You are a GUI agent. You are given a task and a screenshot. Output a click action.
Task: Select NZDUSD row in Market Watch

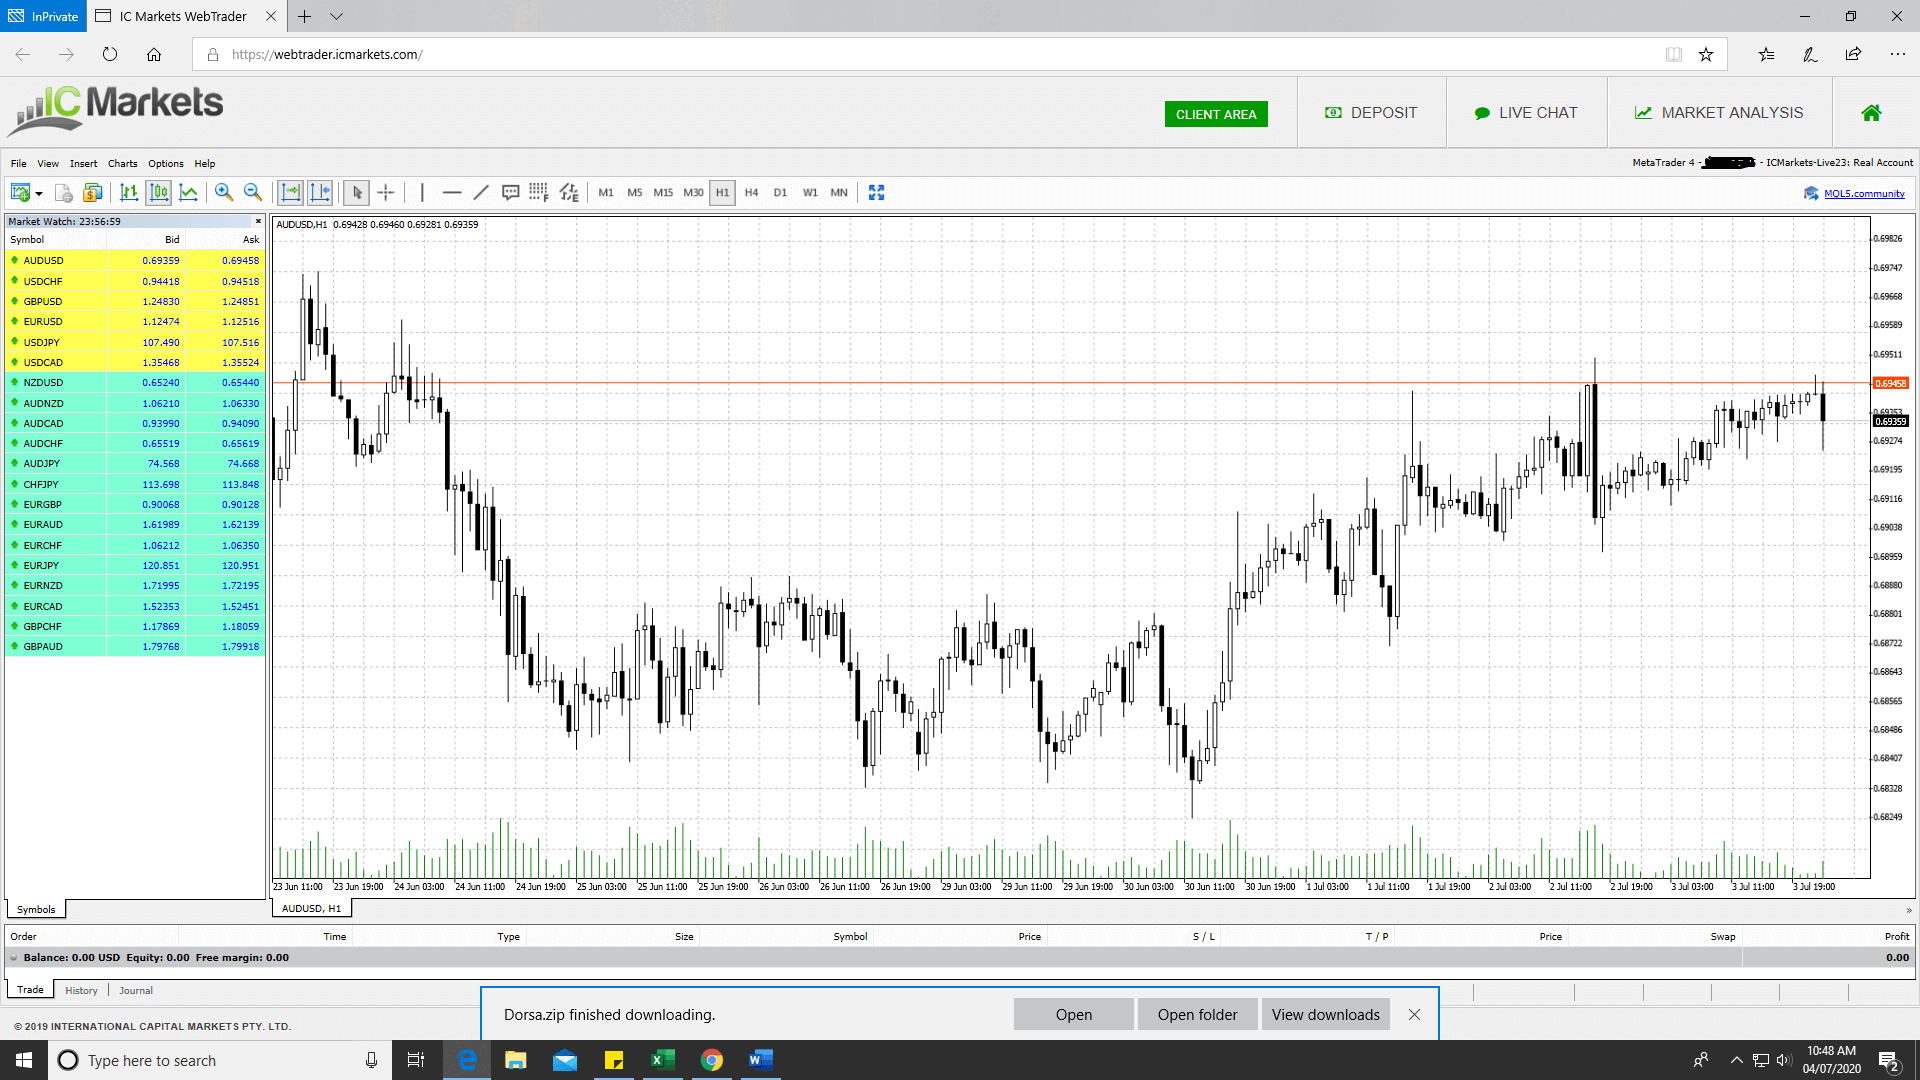(x=135, y=382)
